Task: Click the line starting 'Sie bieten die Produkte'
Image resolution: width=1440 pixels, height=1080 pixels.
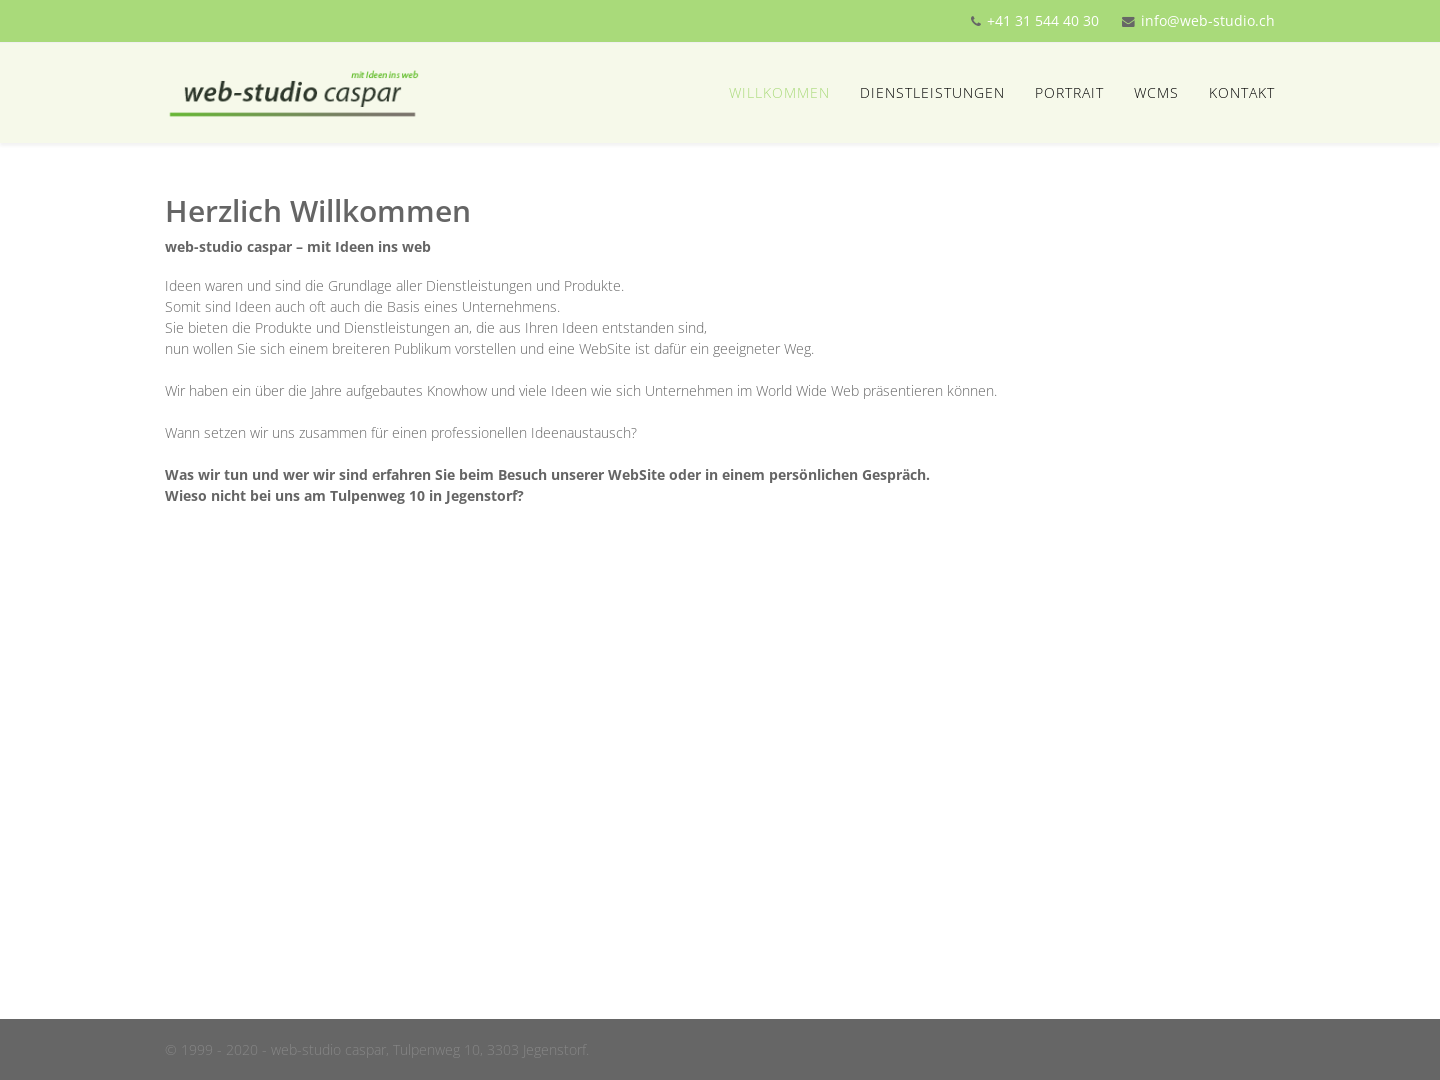Action: (x=436, y=328)
